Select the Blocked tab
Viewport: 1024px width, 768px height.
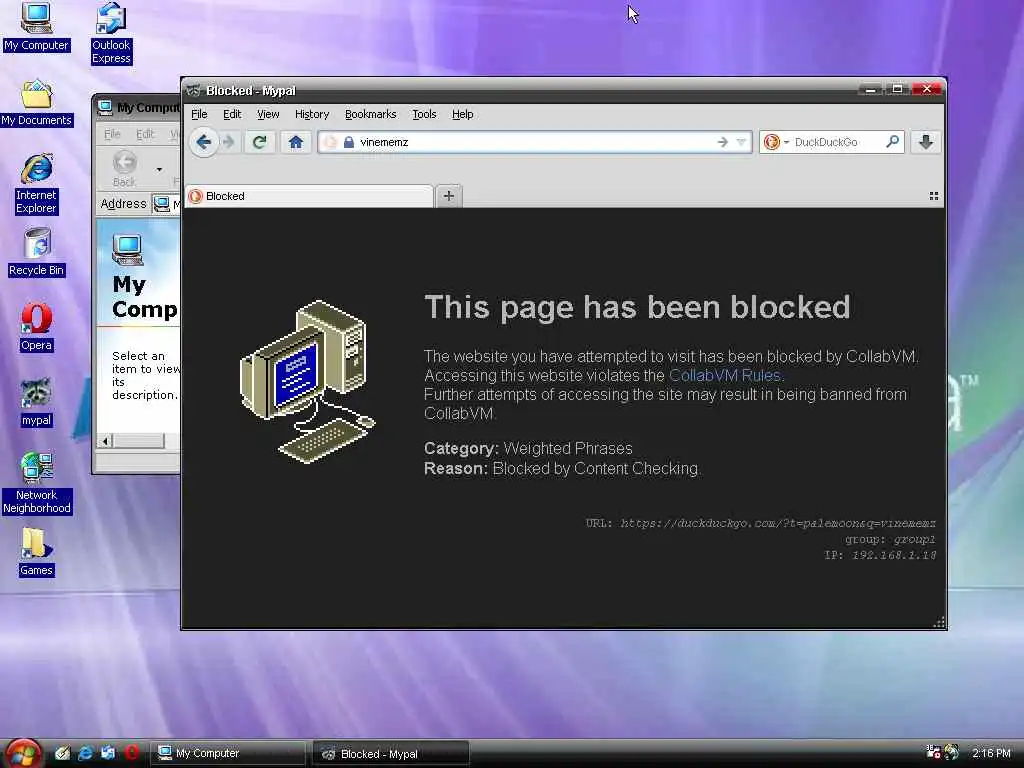point(309,196)
